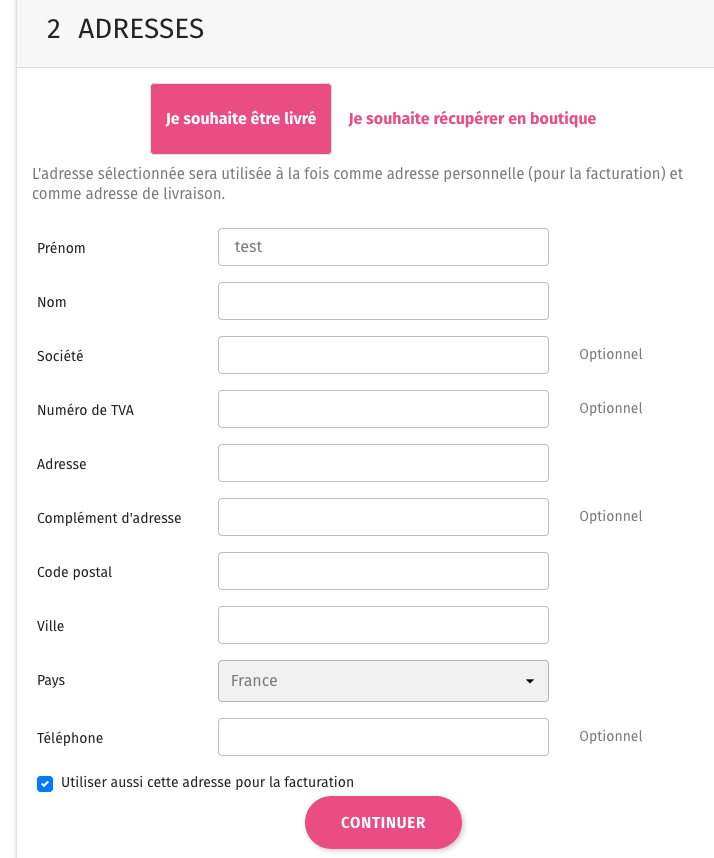714x858 pixels.
Task: Click the Adresse input box
Action: pos(383,463)
